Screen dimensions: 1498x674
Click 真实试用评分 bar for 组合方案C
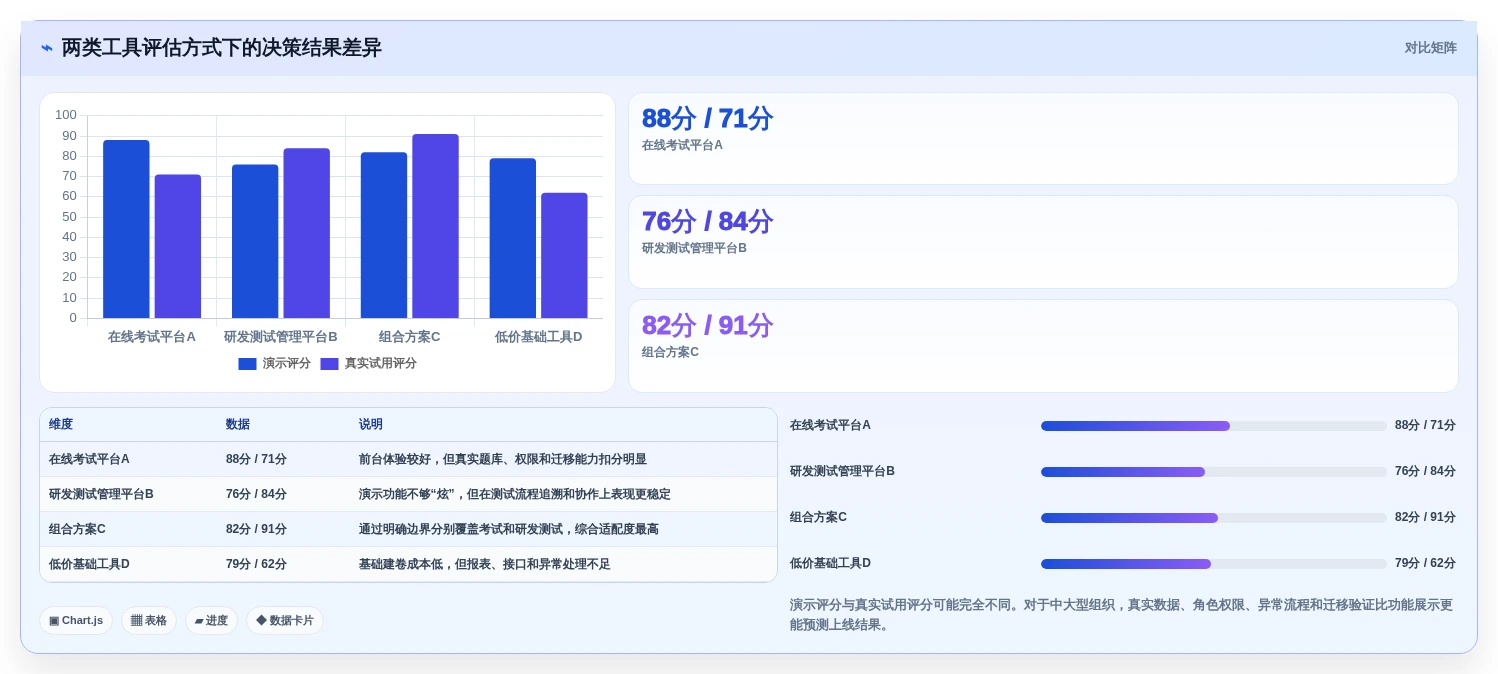click(436, 226)
